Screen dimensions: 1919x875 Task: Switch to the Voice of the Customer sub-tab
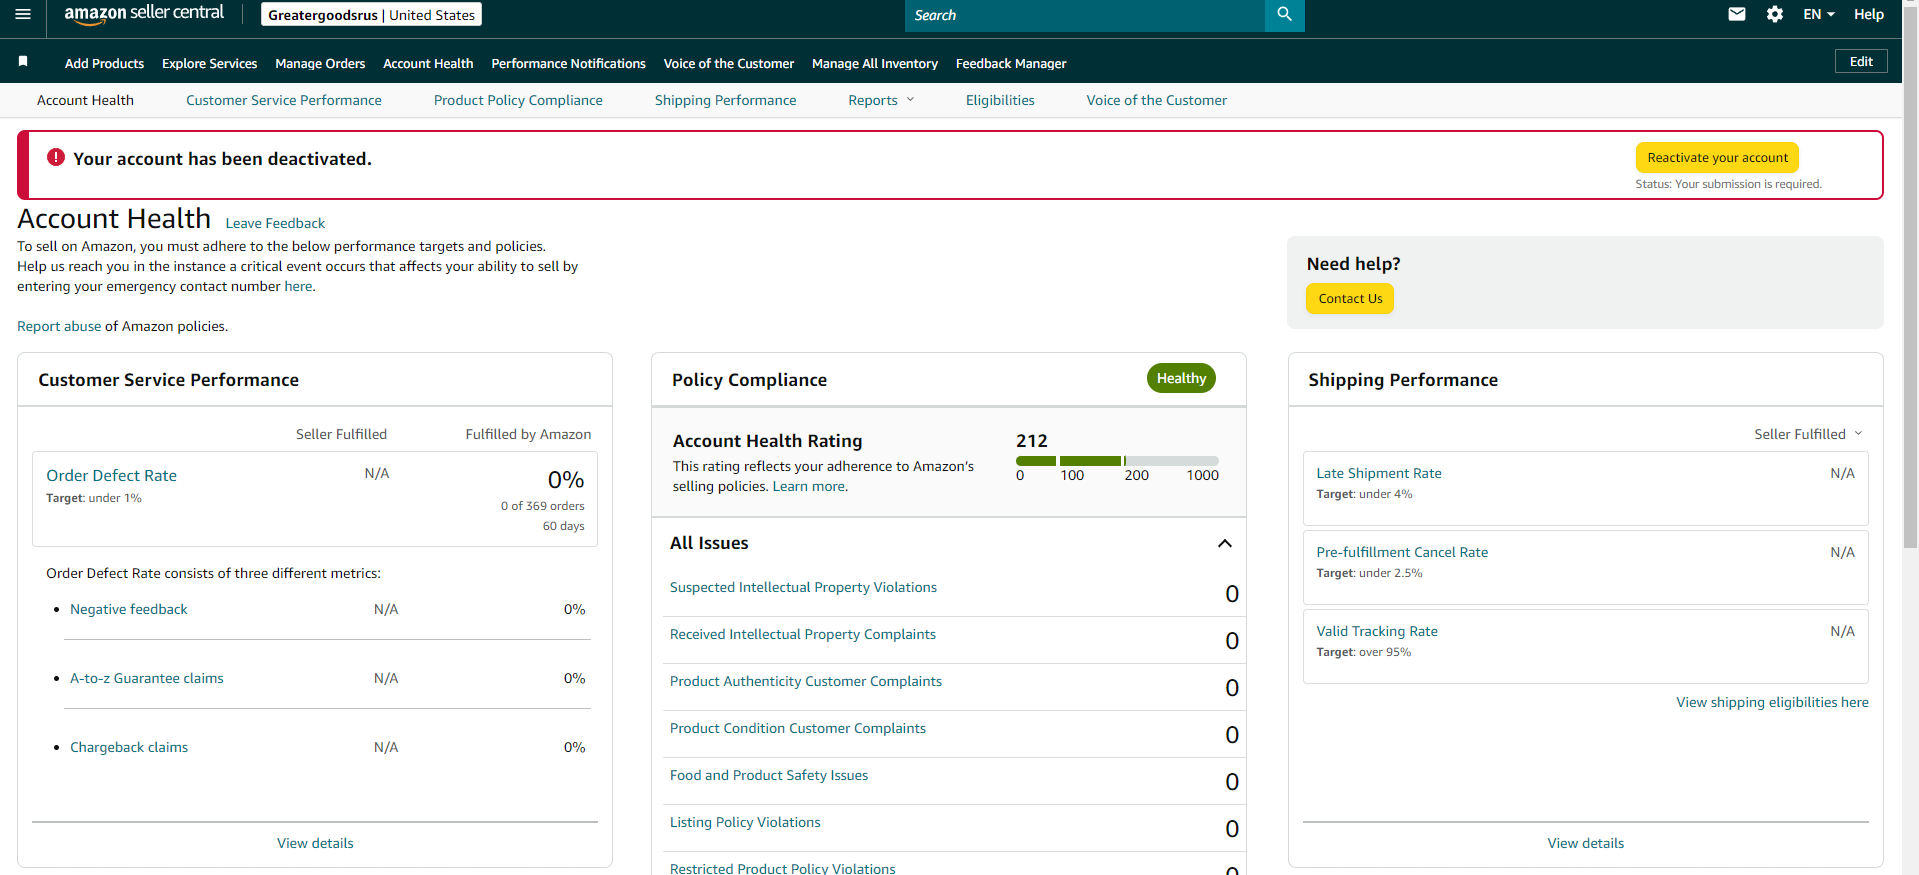pyautogui.click(x=1157, y=100)
